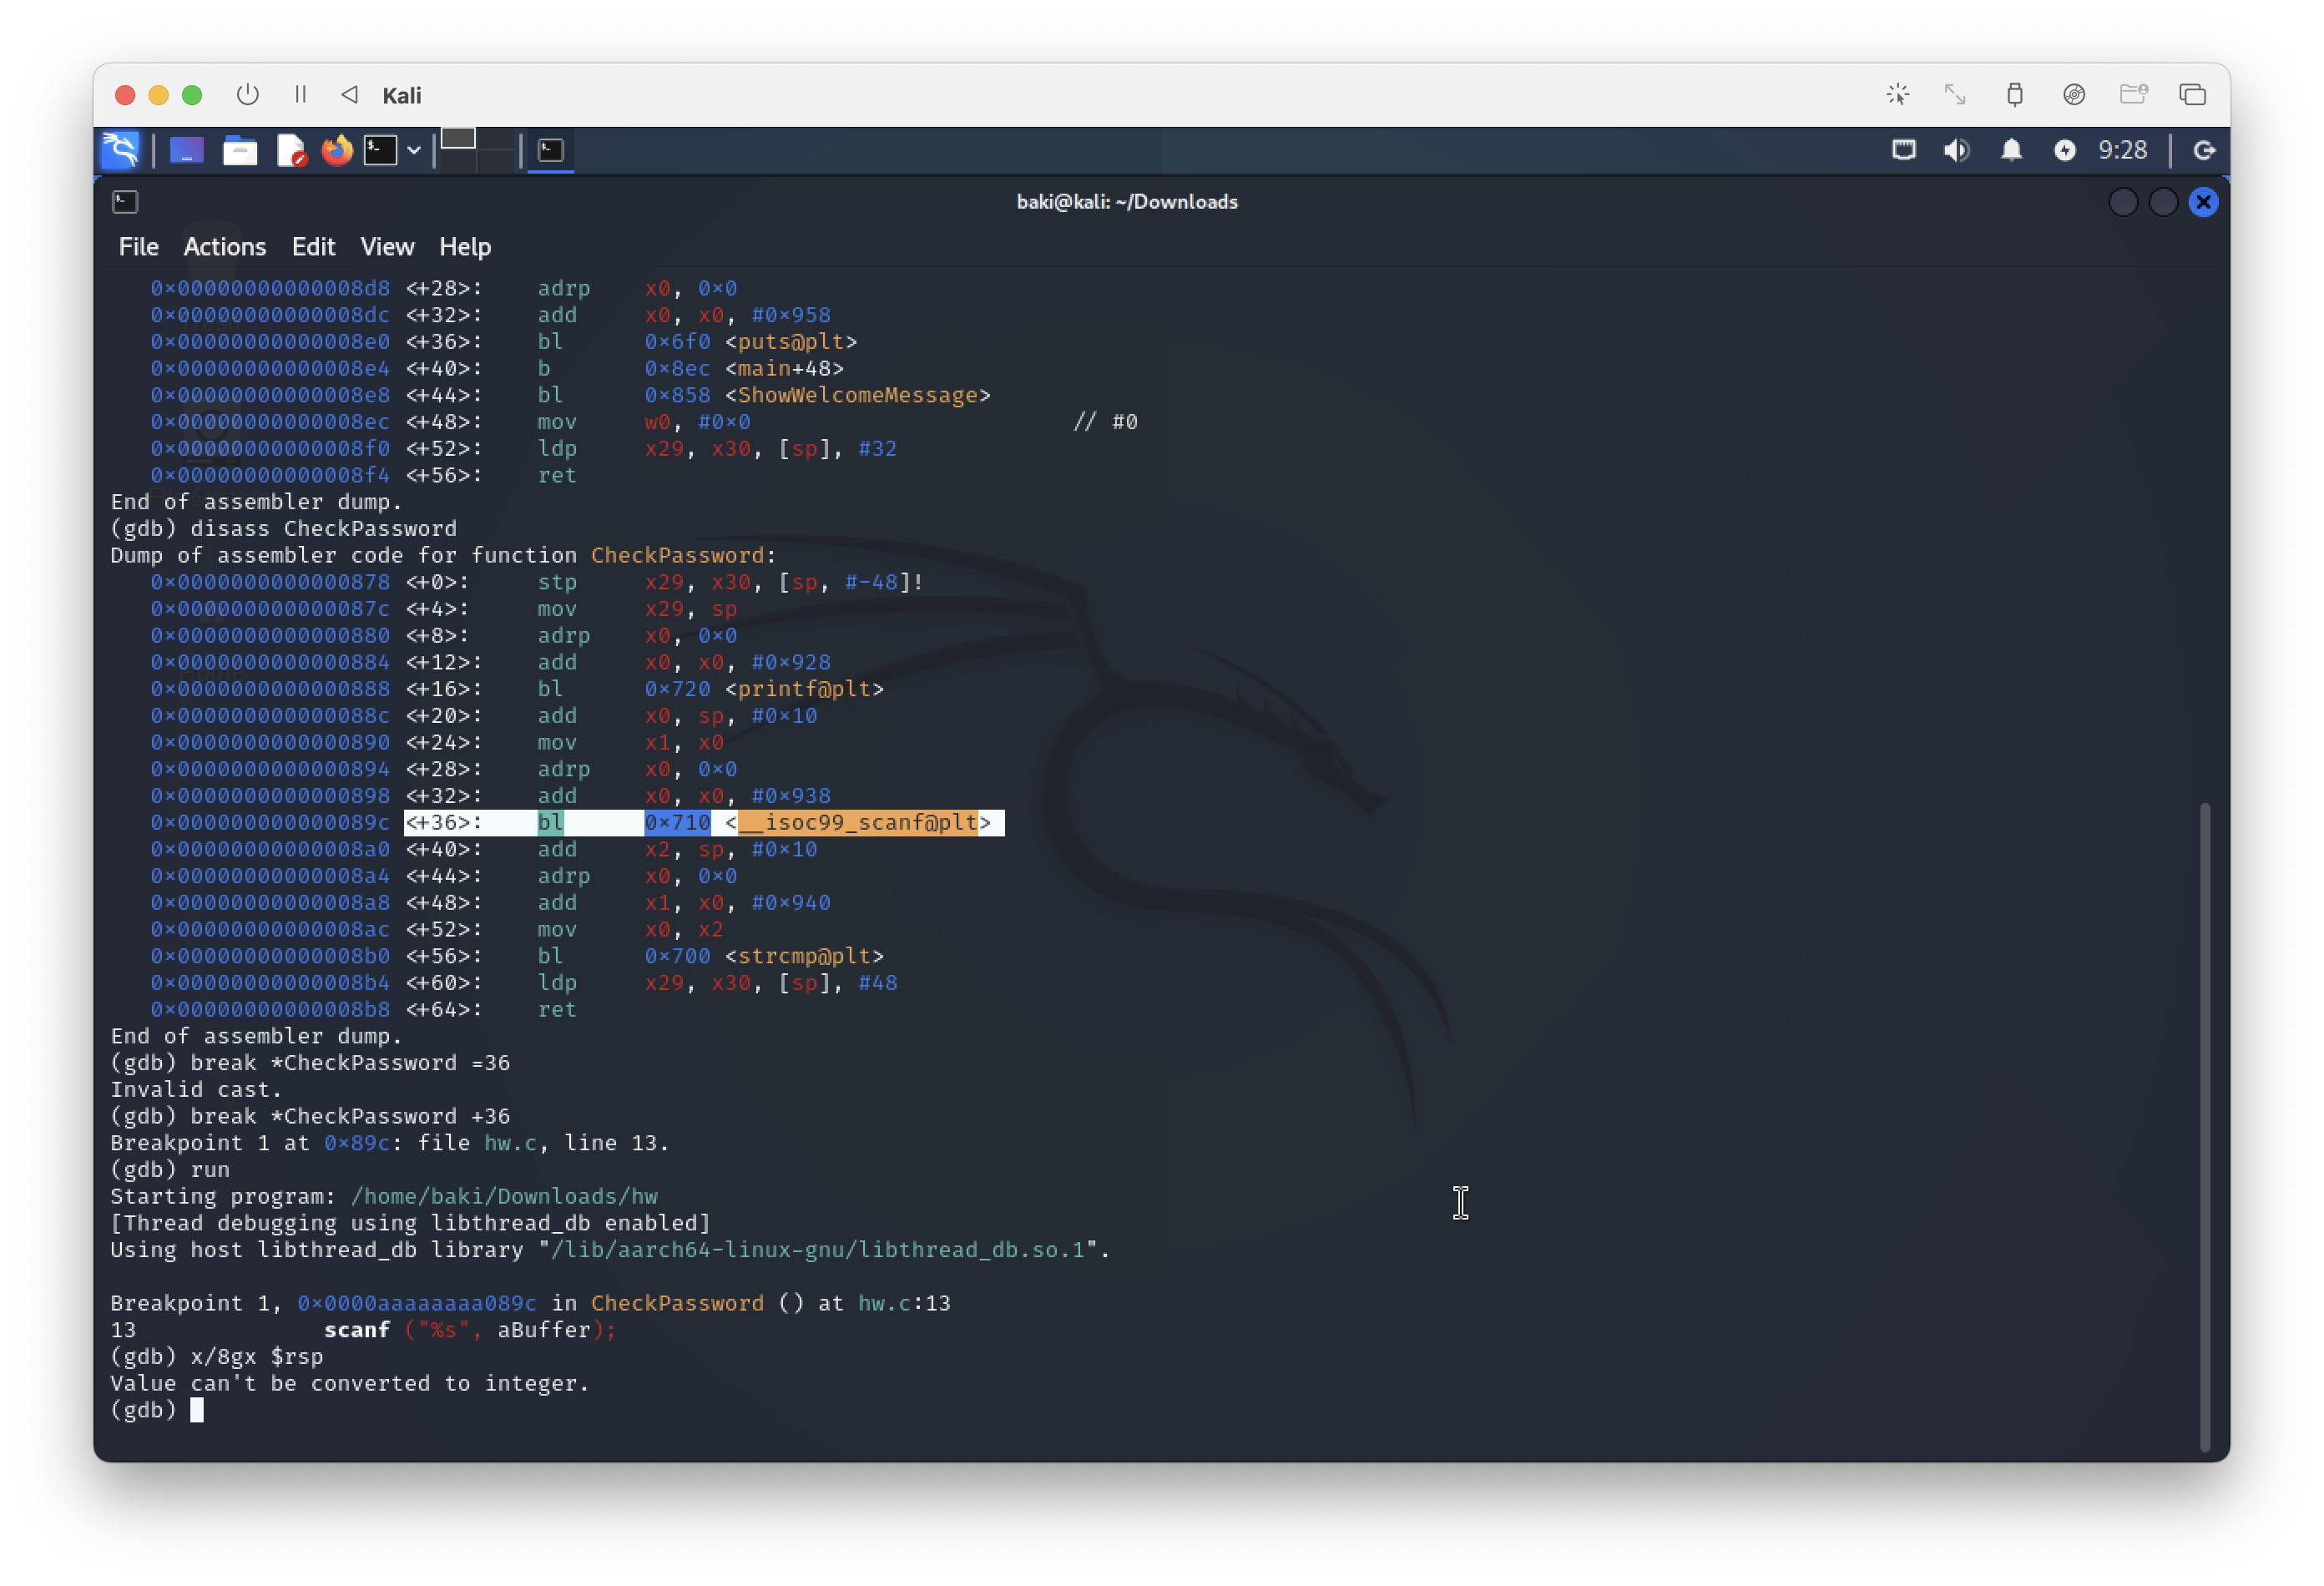Click the notifications bell icon
Screen dimensions: 2324x1586
pos(2011,150)
